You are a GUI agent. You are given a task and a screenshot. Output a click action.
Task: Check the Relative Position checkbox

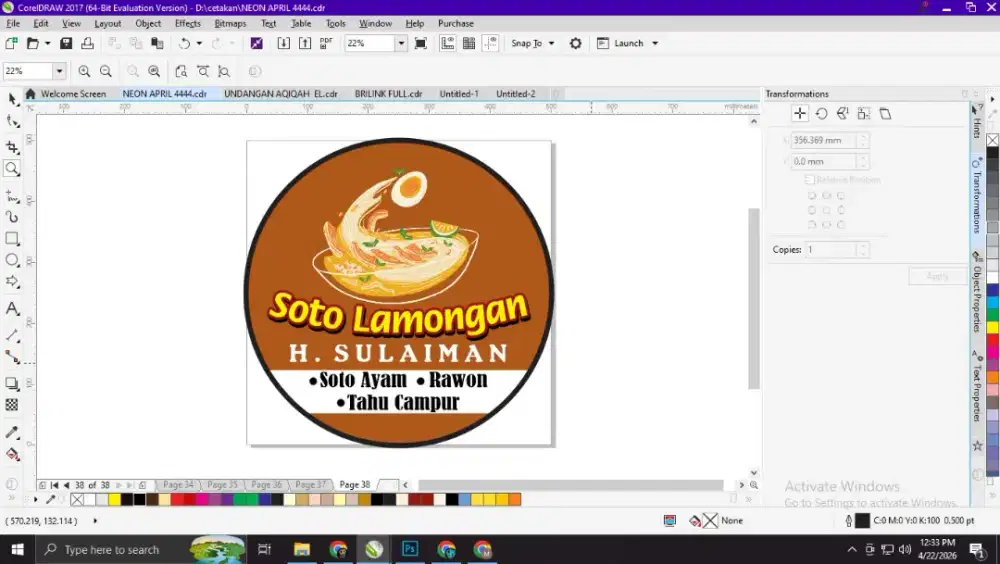(809, 180)
